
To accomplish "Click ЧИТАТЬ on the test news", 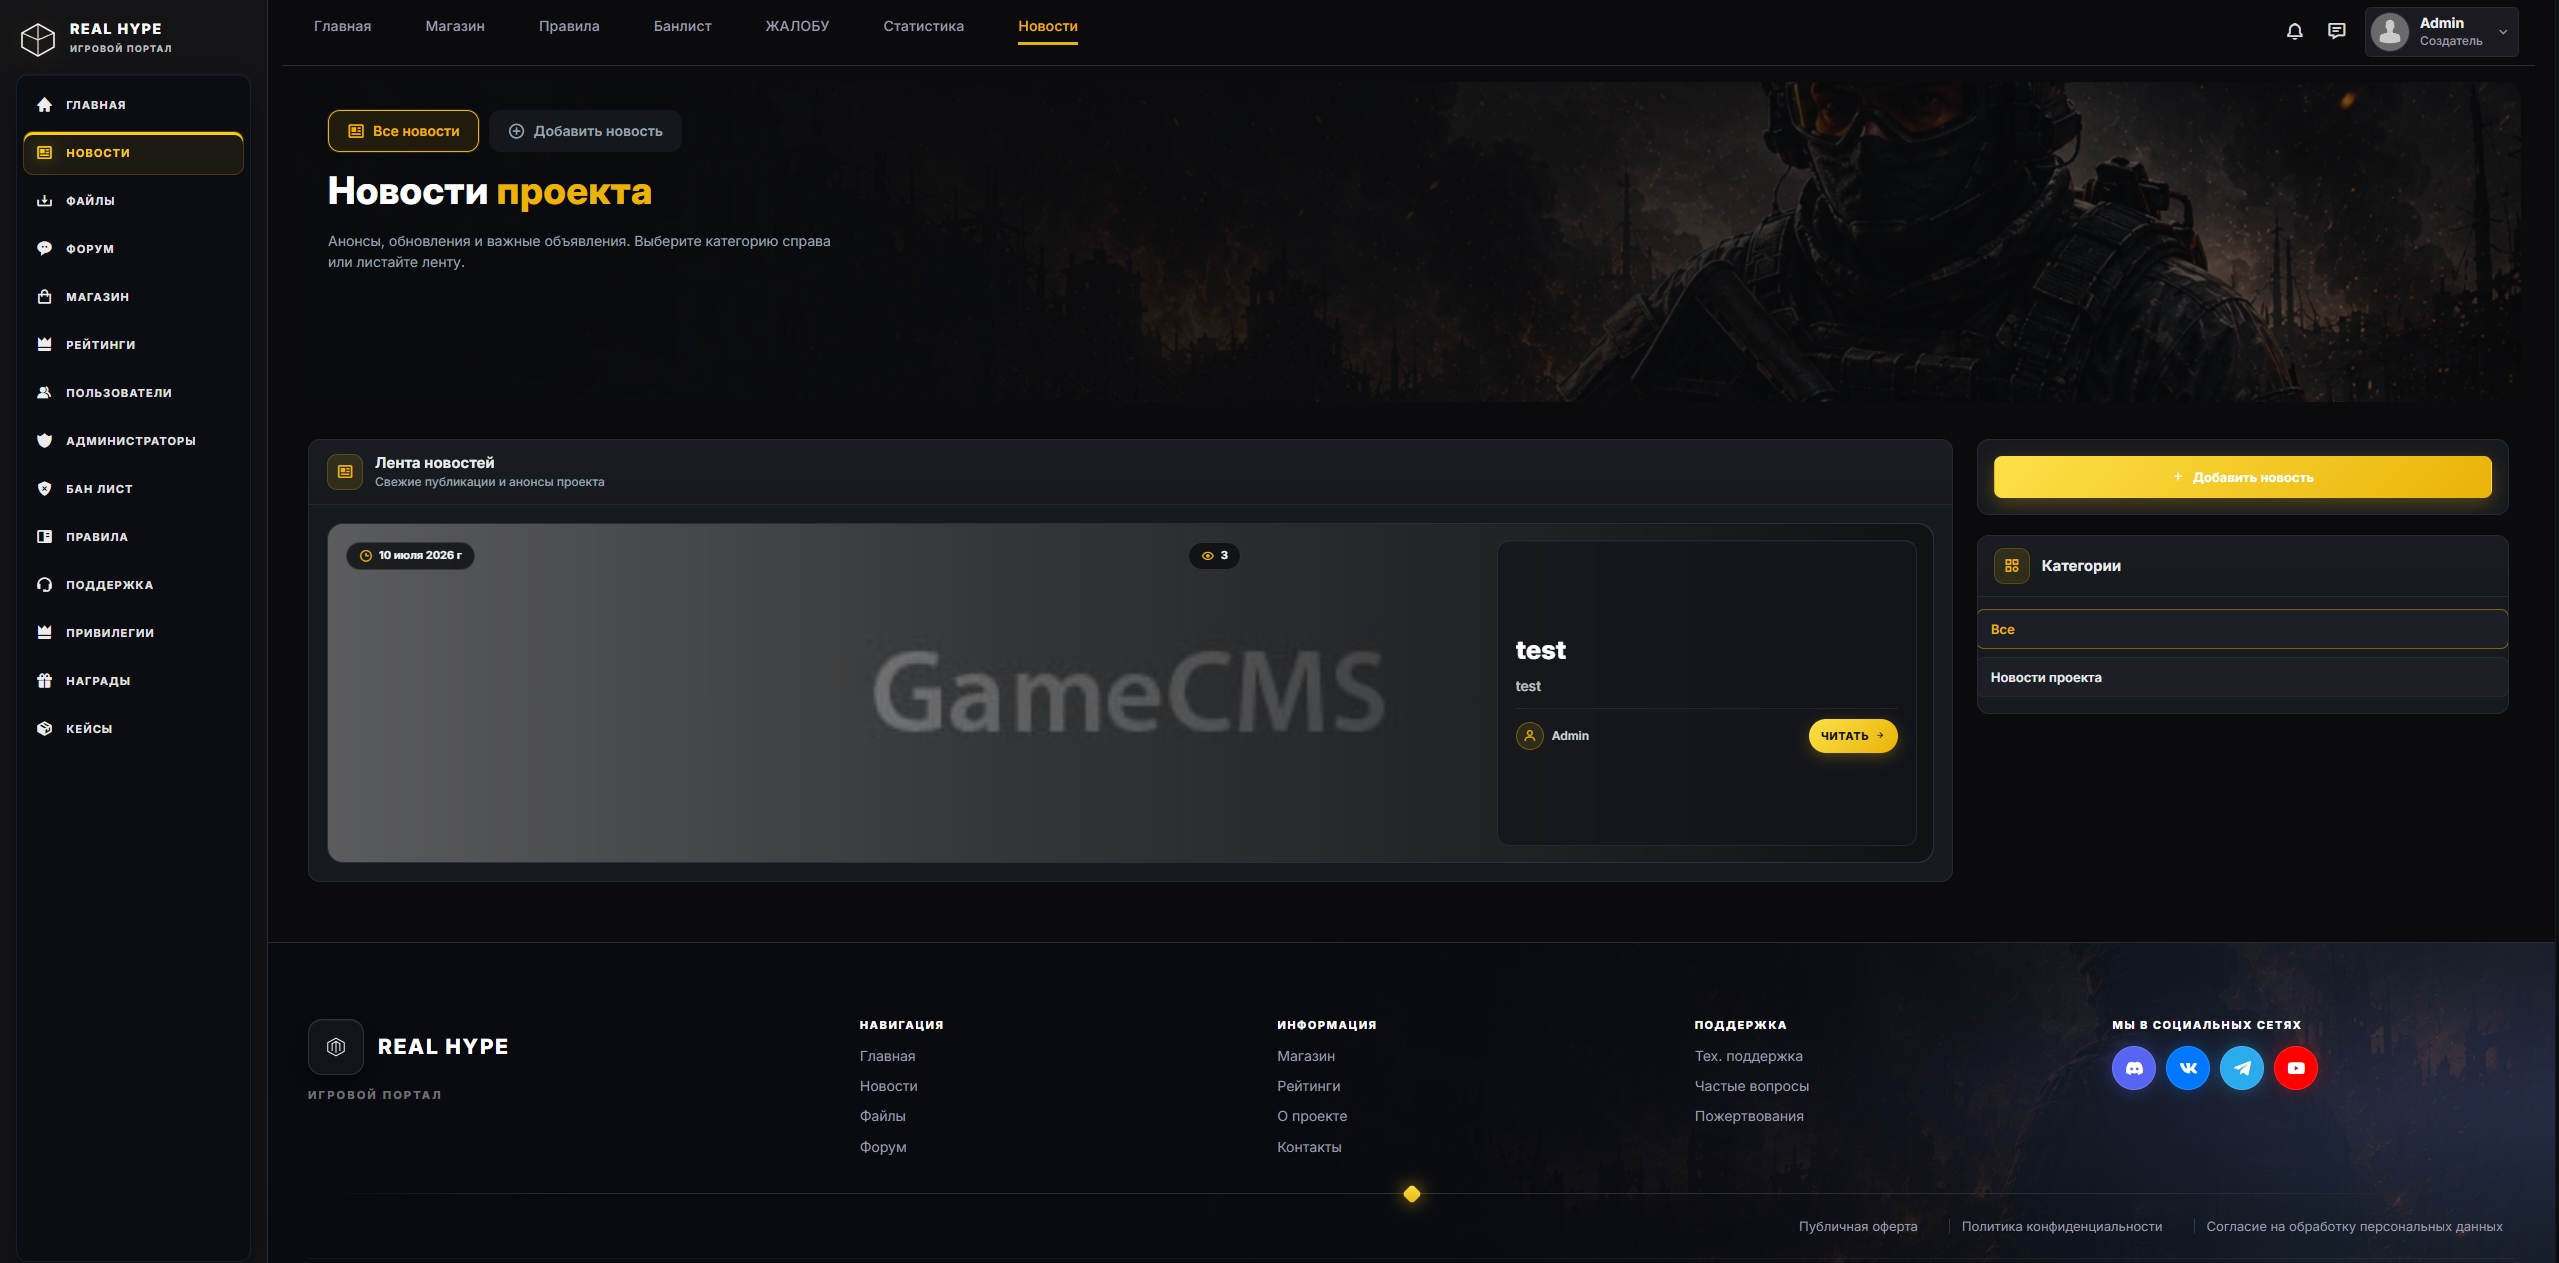I will pyautogui.click(x=1852, y=736).
